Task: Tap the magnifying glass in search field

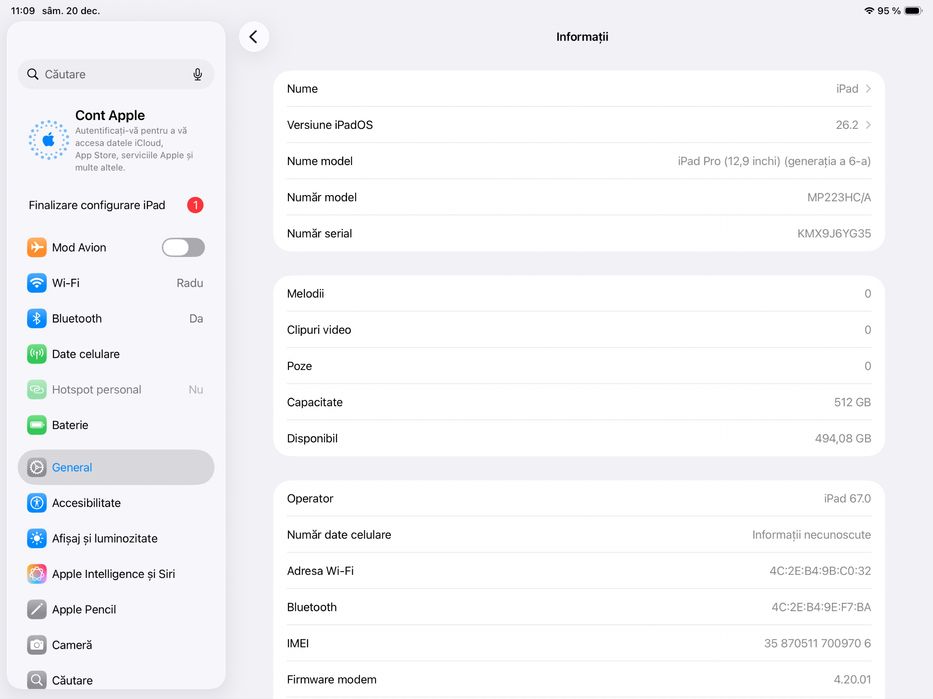Action: click(33, 74)
